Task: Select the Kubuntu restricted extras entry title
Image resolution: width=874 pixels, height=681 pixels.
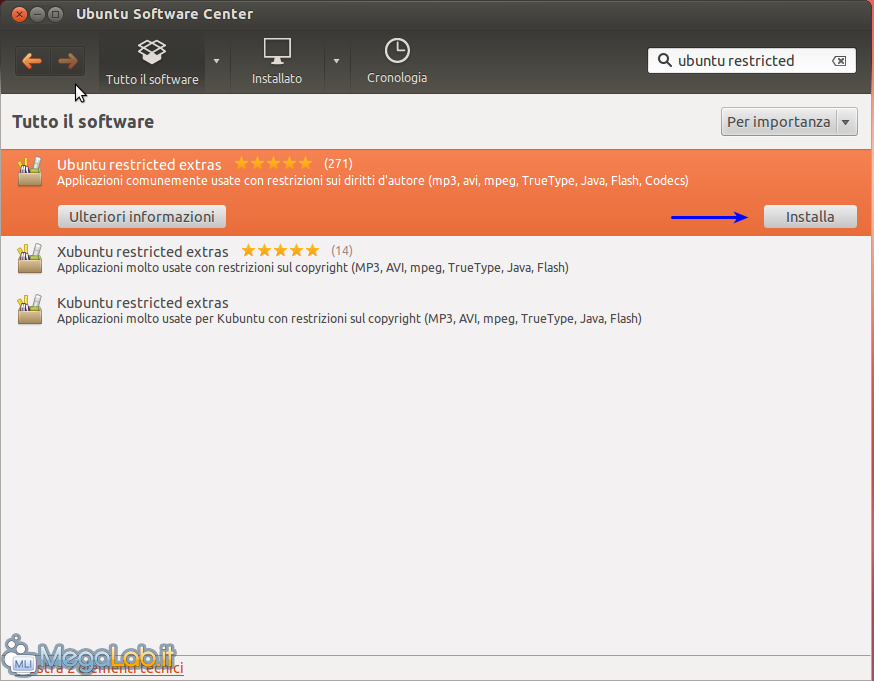Action: 143,303
